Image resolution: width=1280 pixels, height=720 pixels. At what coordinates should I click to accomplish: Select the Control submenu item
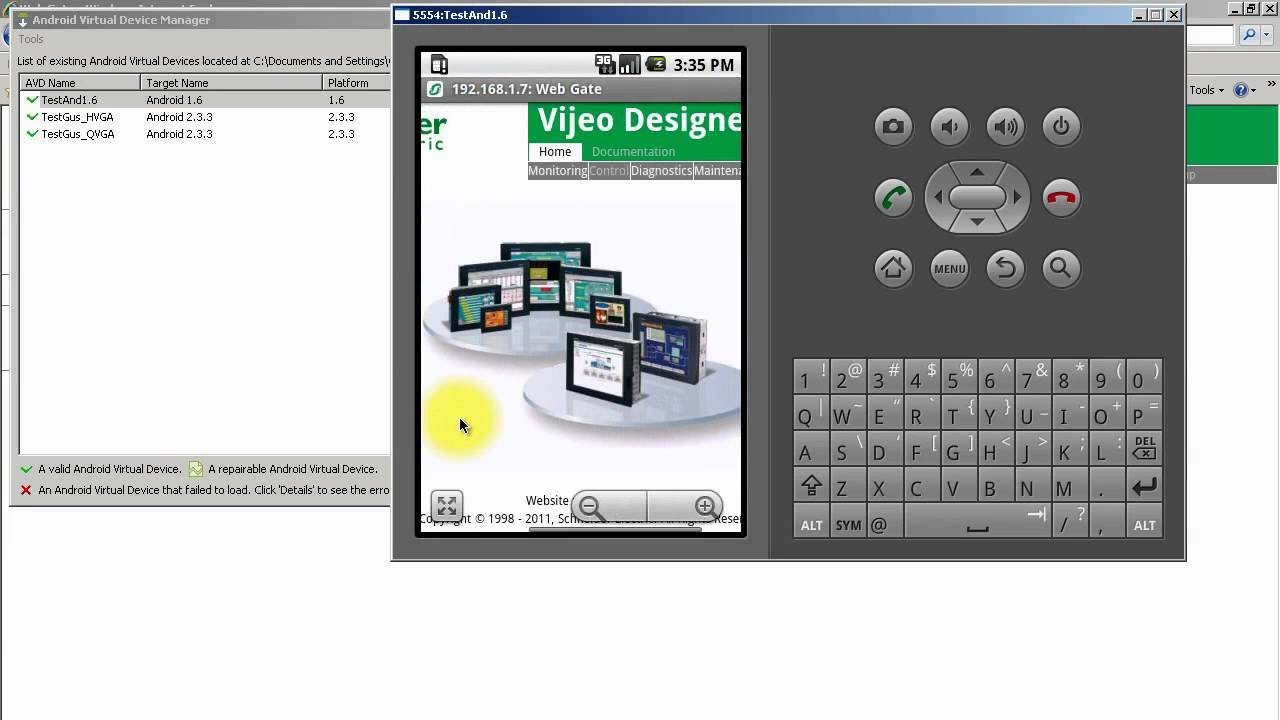tap(609, 171)
